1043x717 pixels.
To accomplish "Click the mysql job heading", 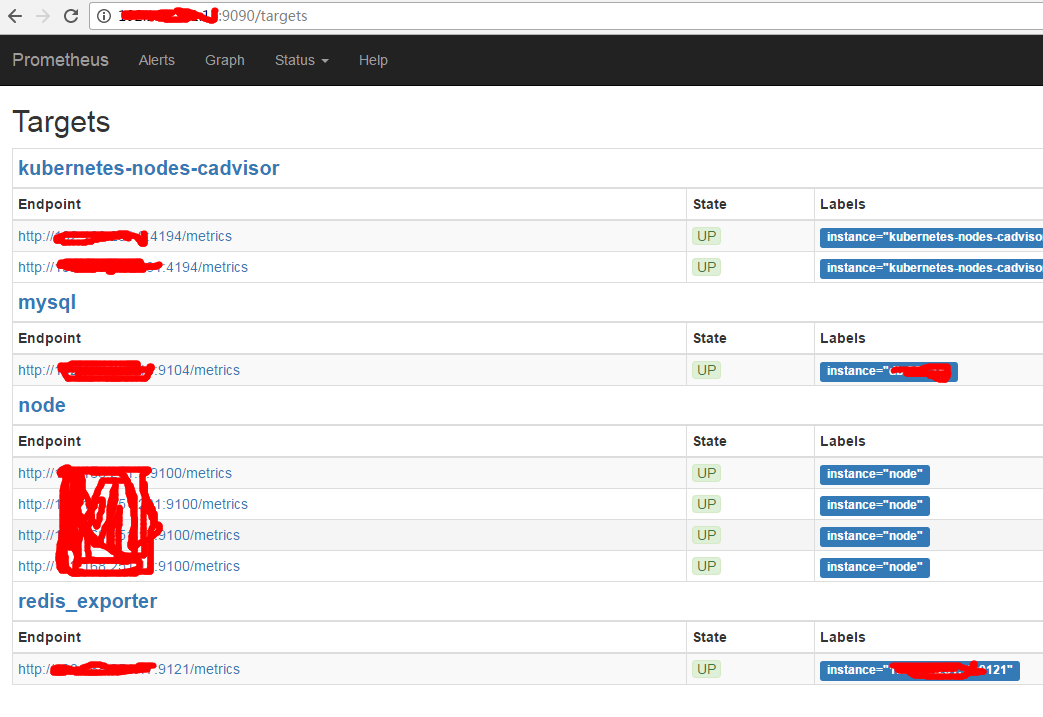I will click(x=47, y=303).
